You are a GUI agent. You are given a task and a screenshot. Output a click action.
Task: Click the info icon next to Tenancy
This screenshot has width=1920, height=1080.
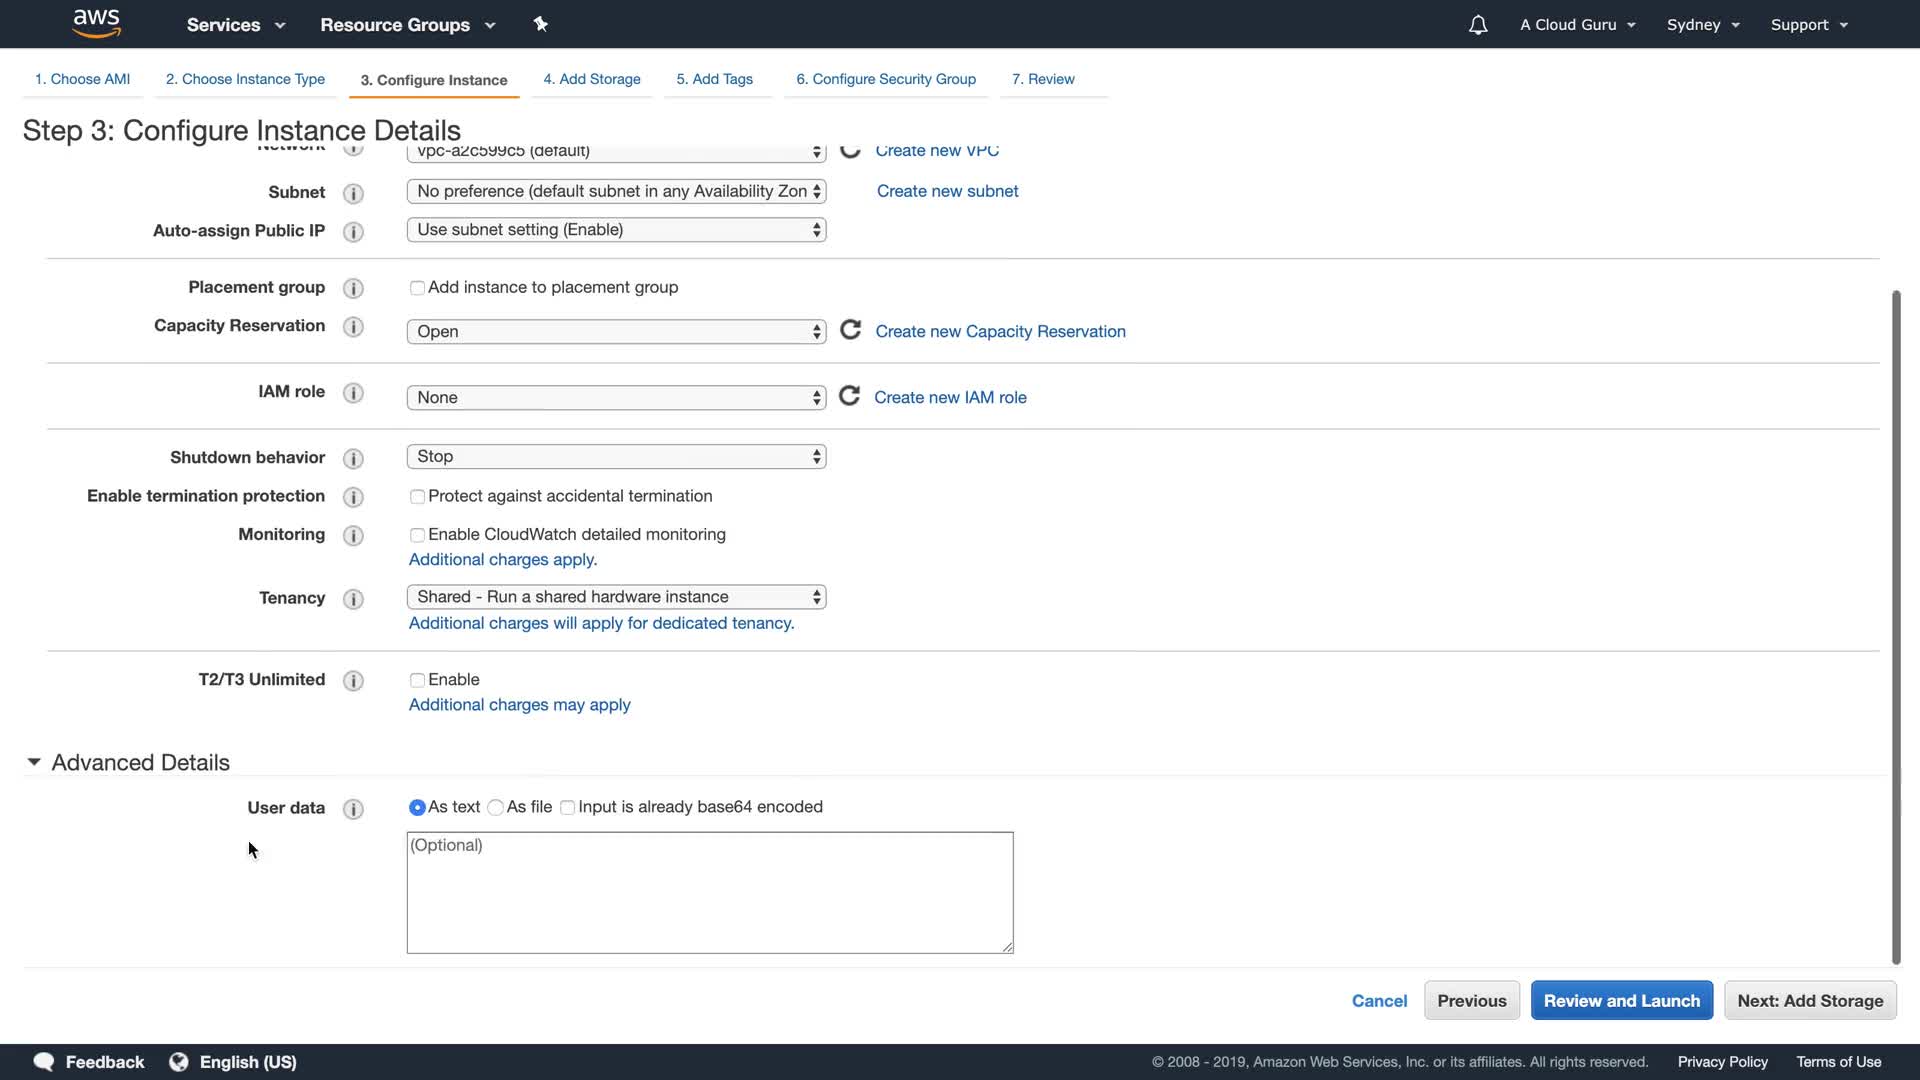(353, 599)
